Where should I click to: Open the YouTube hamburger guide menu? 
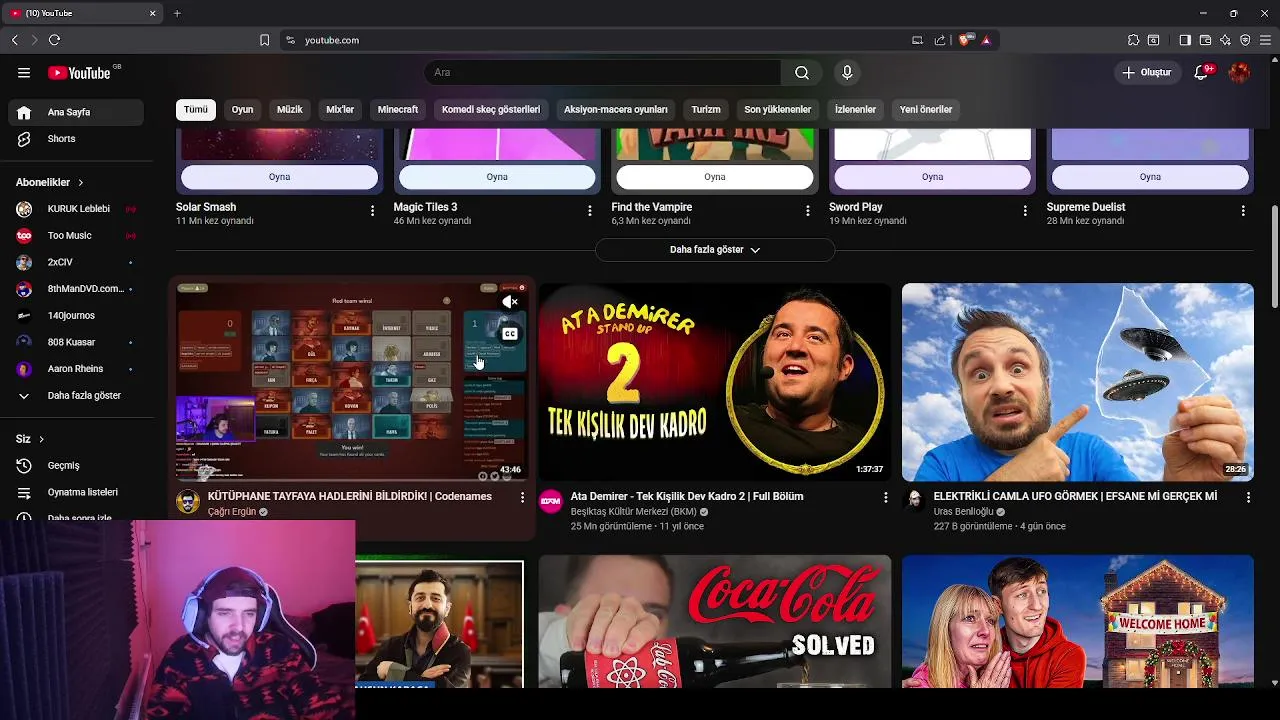[x=24, y=73]
